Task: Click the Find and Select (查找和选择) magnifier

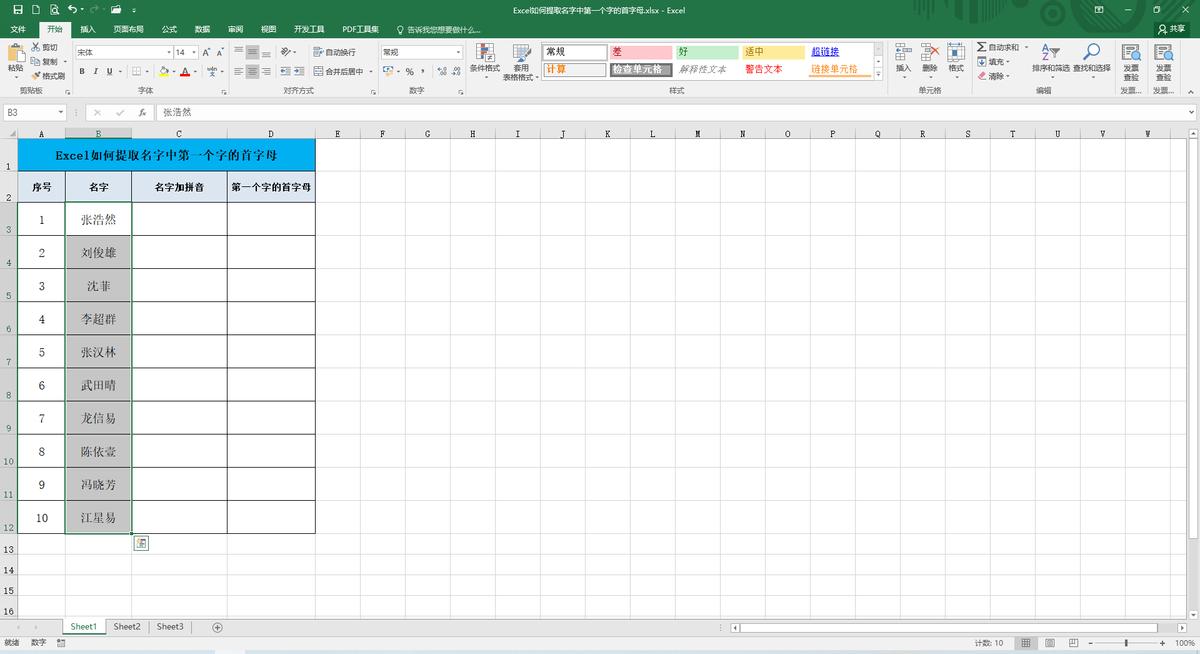Action: click(x=1092, y=58)
